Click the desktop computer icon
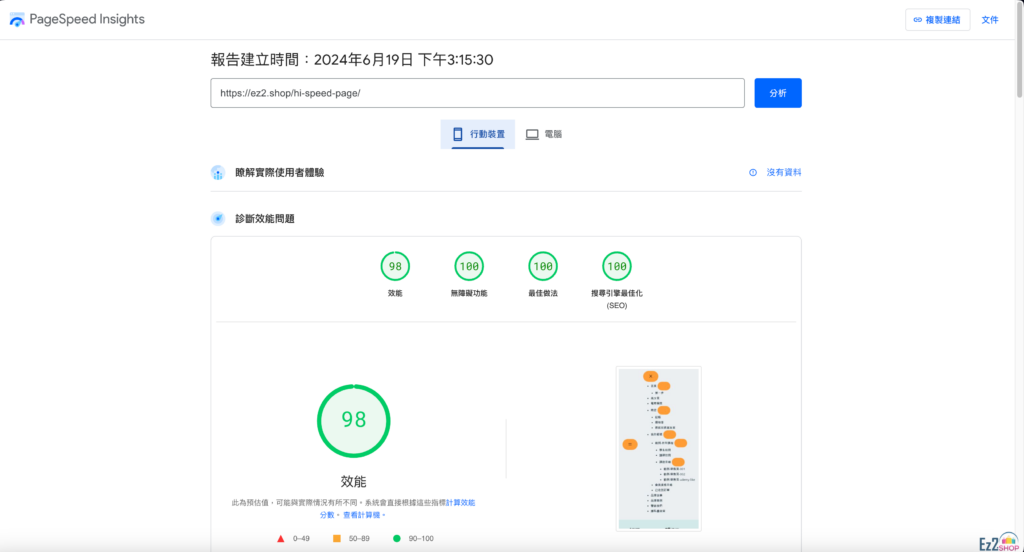 tap(532, 134)
